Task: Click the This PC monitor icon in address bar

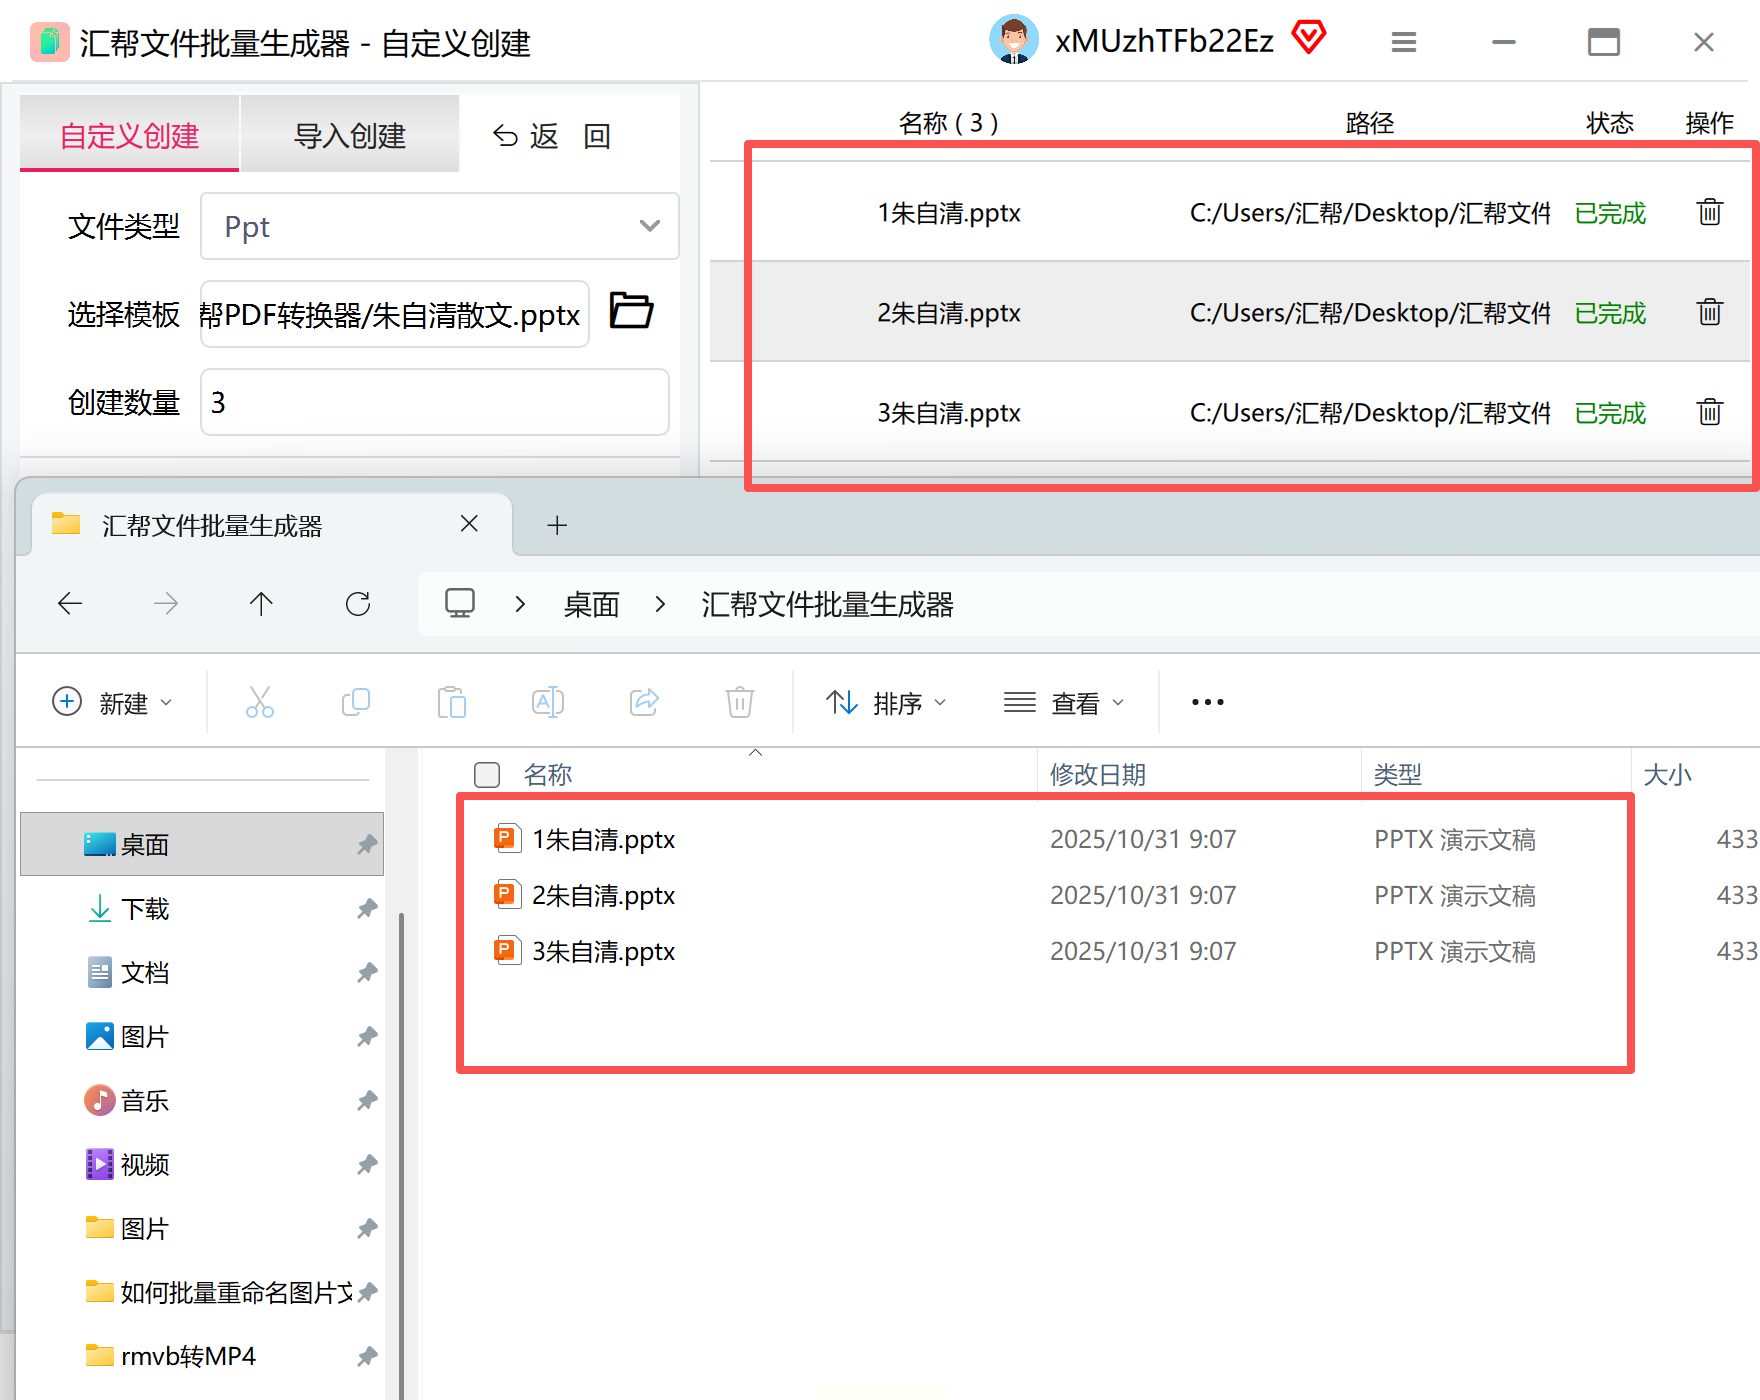Action: click(x=460, y=603)
